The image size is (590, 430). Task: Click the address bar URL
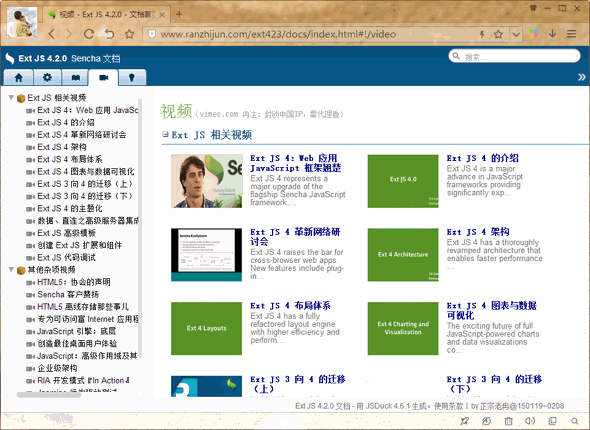tap(278, 34)
